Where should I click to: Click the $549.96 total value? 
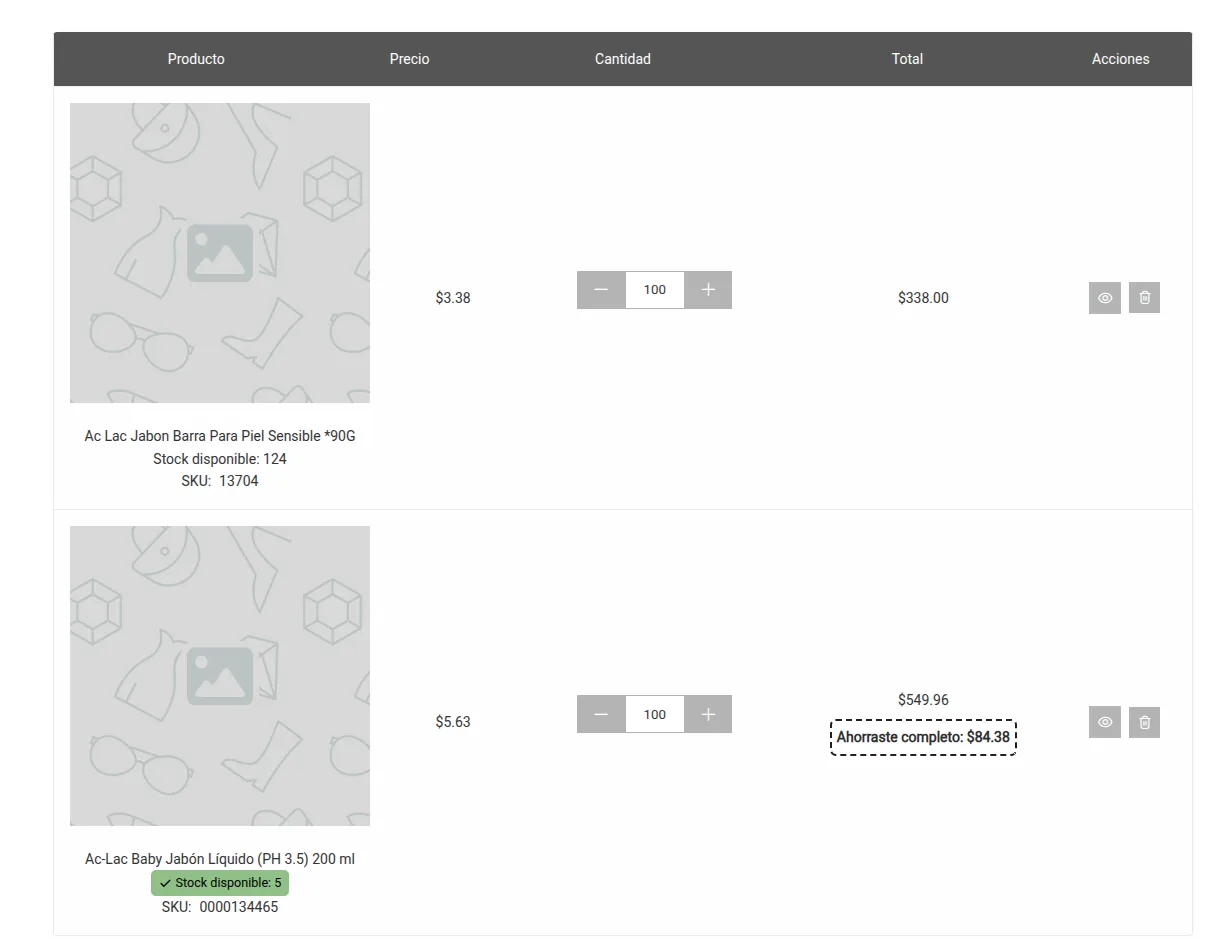click(x=923, y=700)
